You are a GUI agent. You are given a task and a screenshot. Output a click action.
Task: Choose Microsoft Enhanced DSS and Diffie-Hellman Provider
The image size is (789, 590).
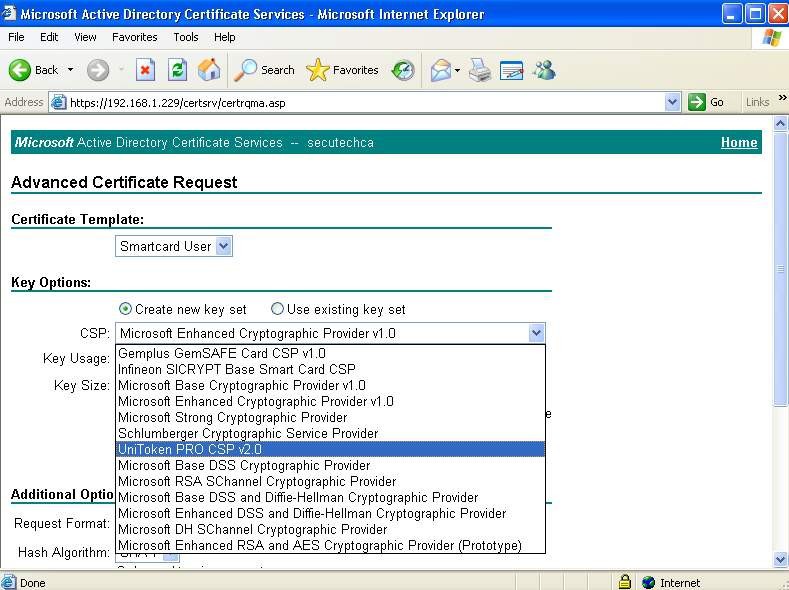pos(330,514)
